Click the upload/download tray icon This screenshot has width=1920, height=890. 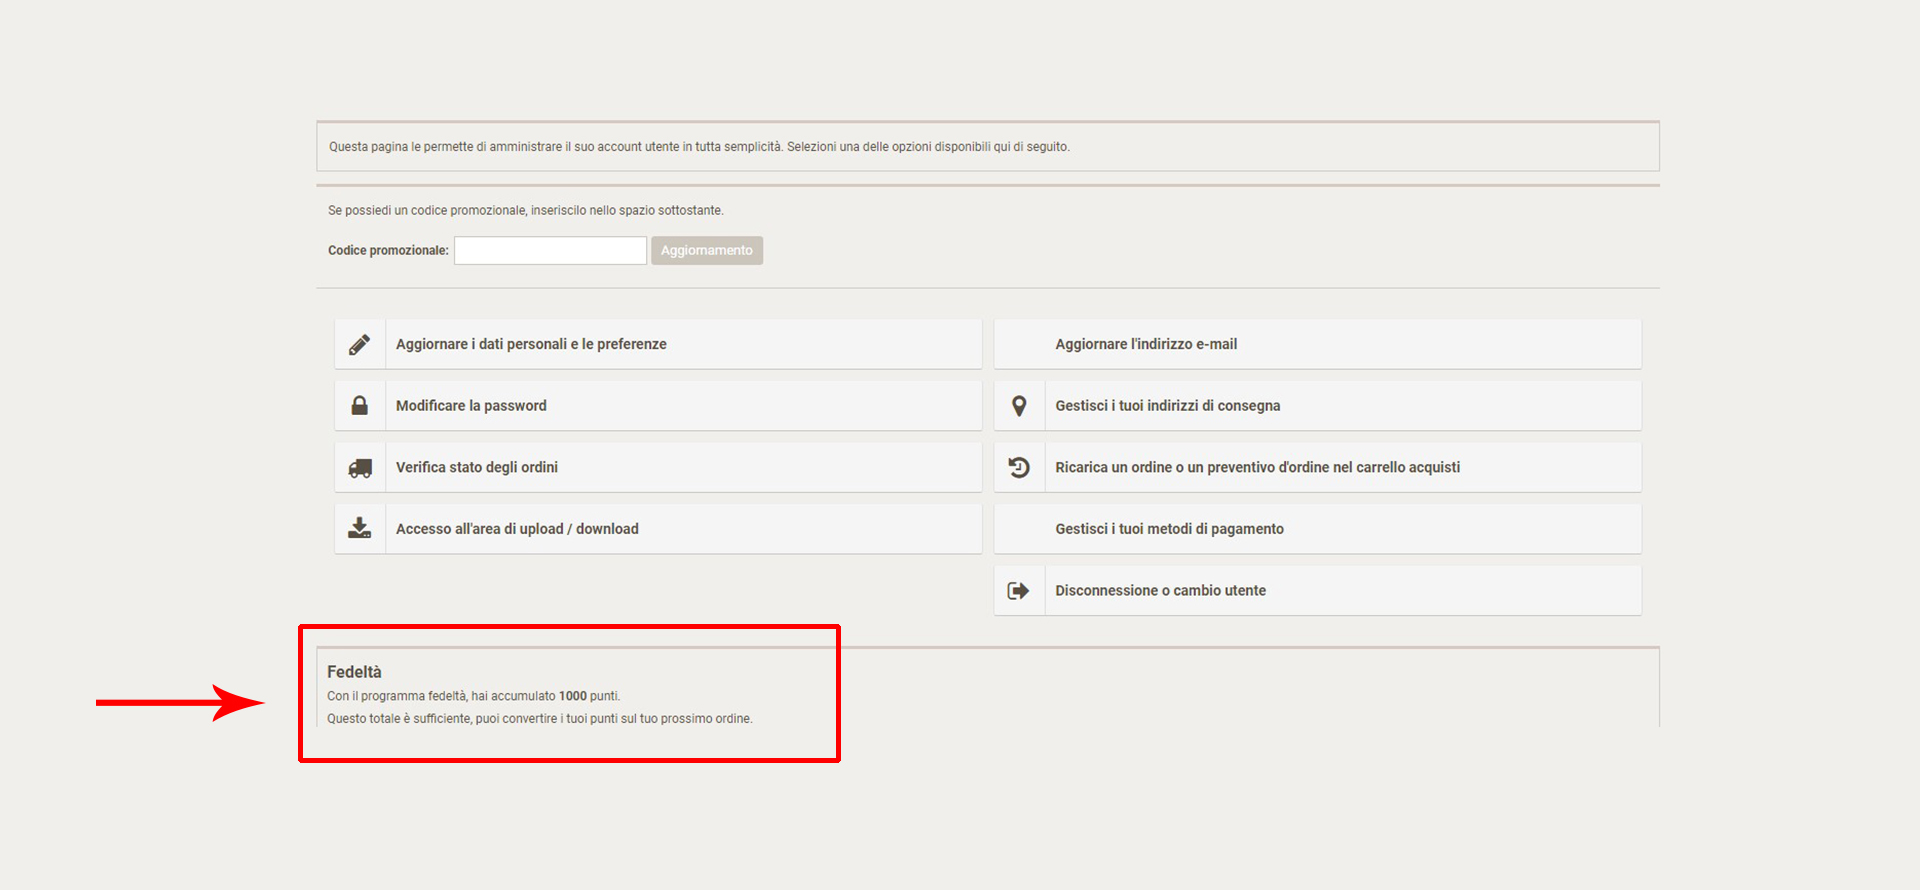click(360, 529)
